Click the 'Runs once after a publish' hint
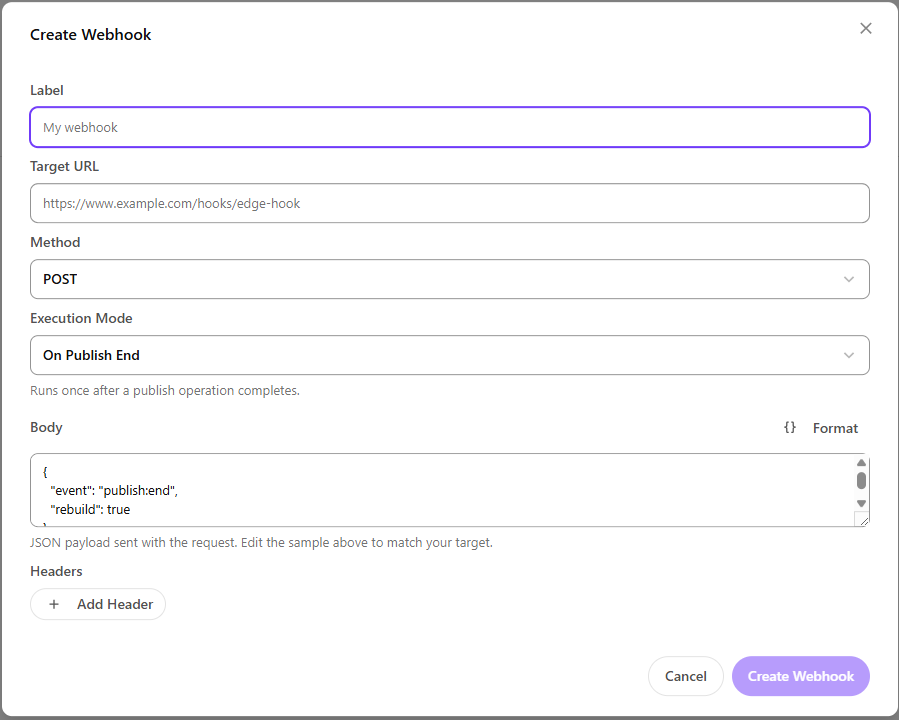Viewport: 899px width, 720px height. pos(165,391)
